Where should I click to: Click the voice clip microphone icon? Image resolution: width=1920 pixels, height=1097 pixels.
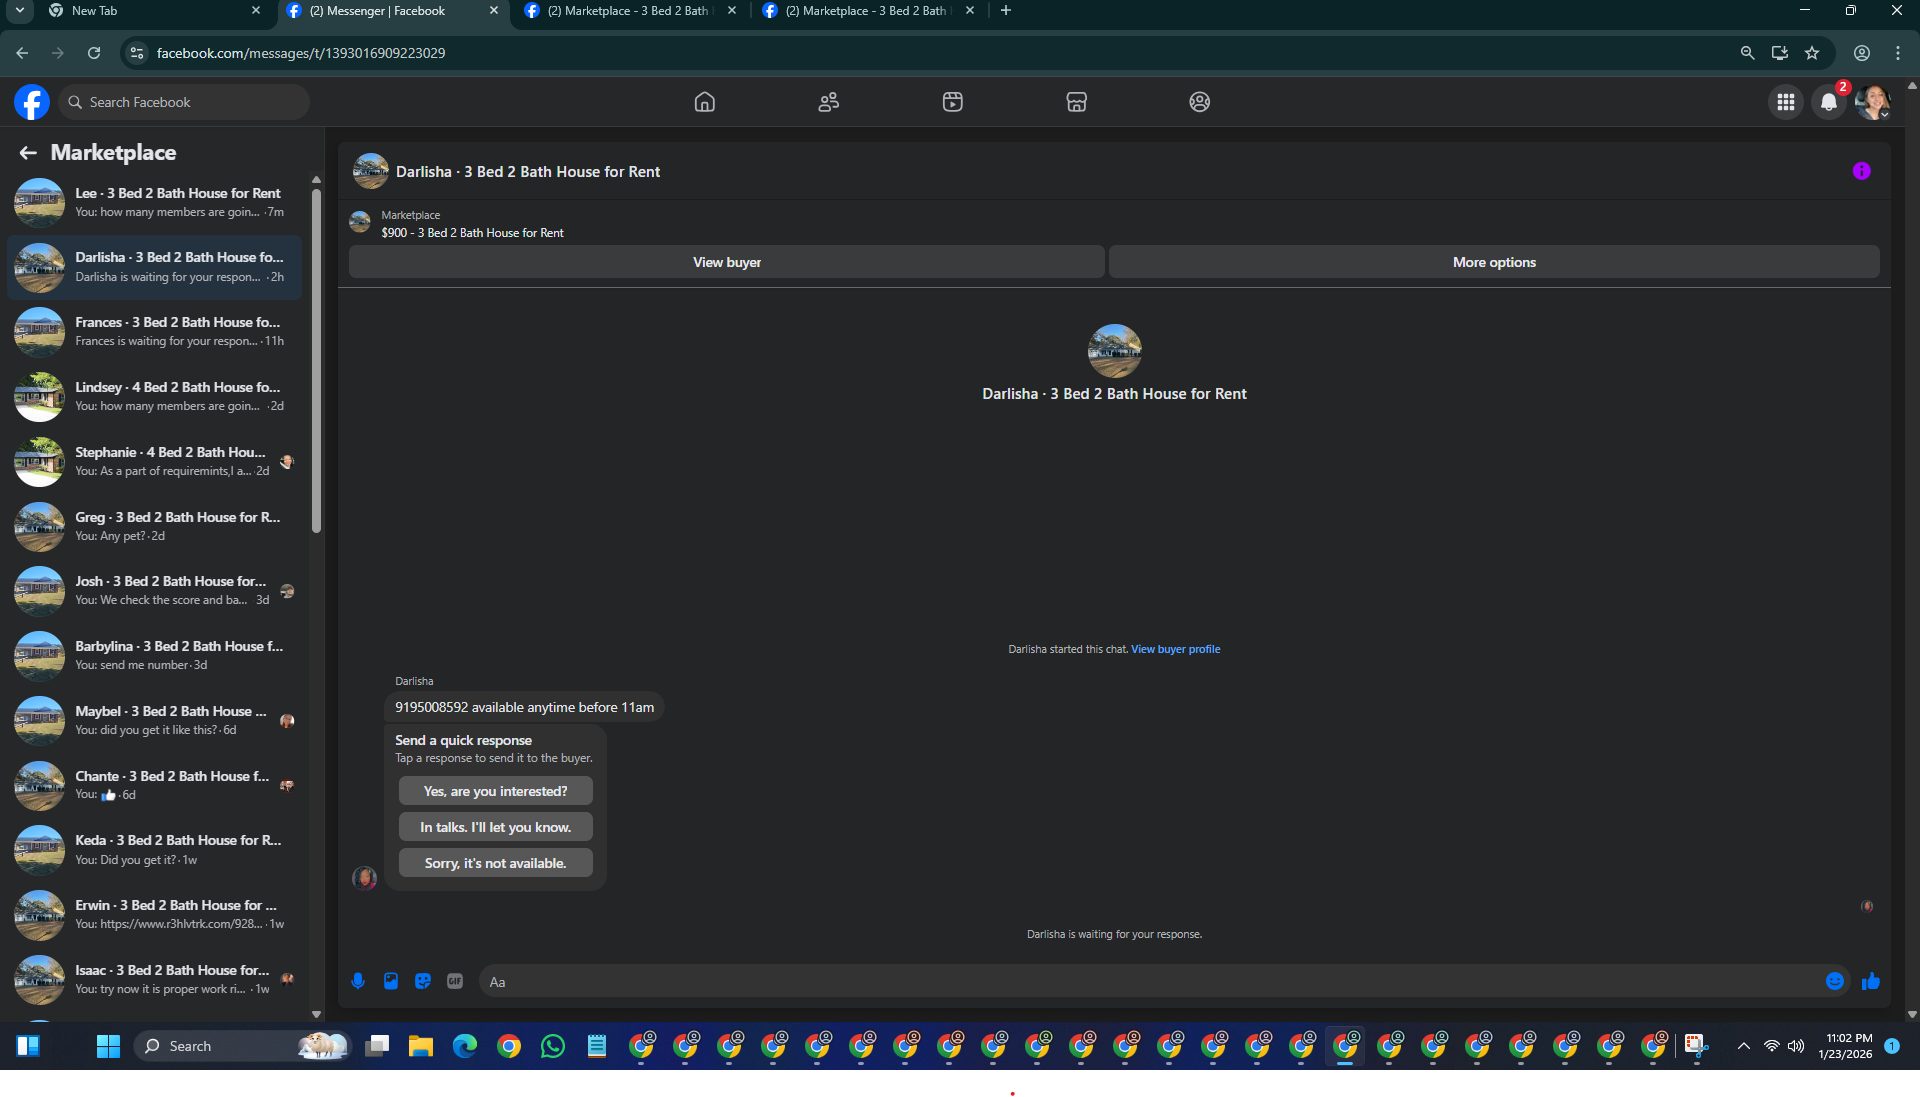[x=358, y=981]
